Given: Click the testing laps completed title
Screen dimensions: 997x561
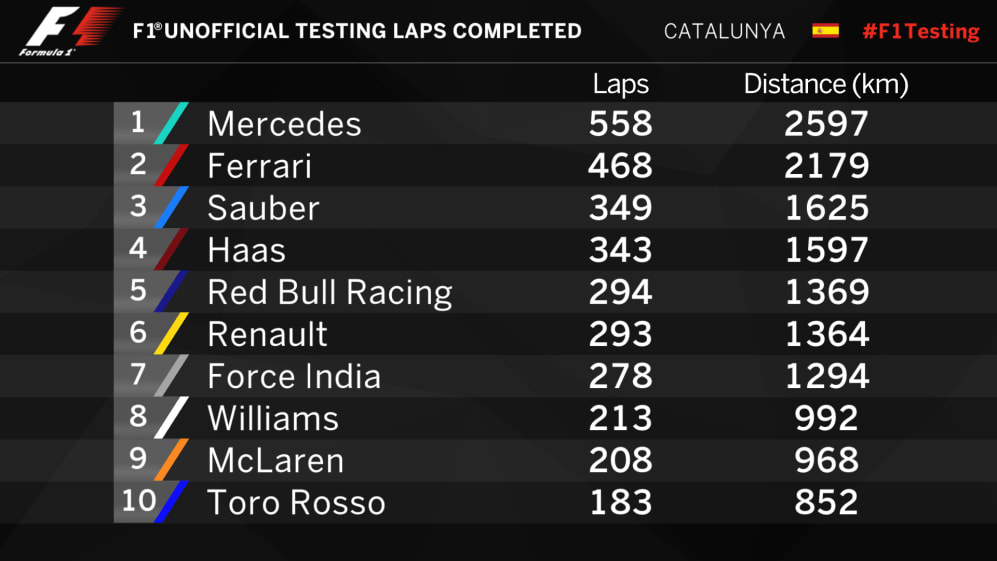Looking at the screenshot, I should [357, 31].
